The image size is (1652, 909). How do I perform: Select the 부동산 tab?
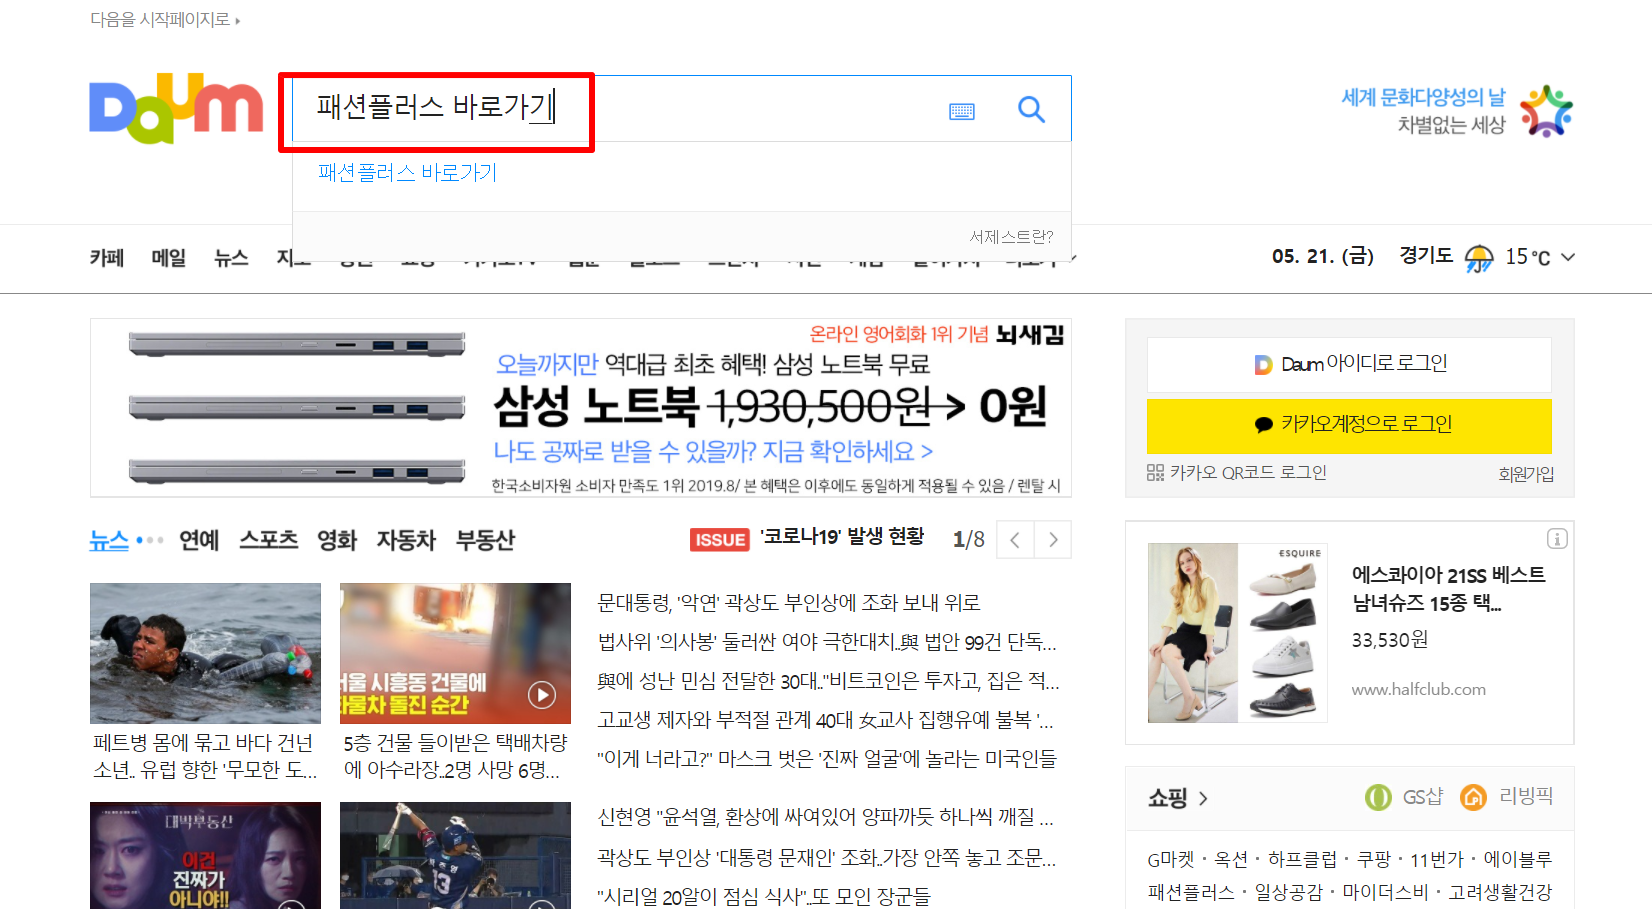(485, 540)
